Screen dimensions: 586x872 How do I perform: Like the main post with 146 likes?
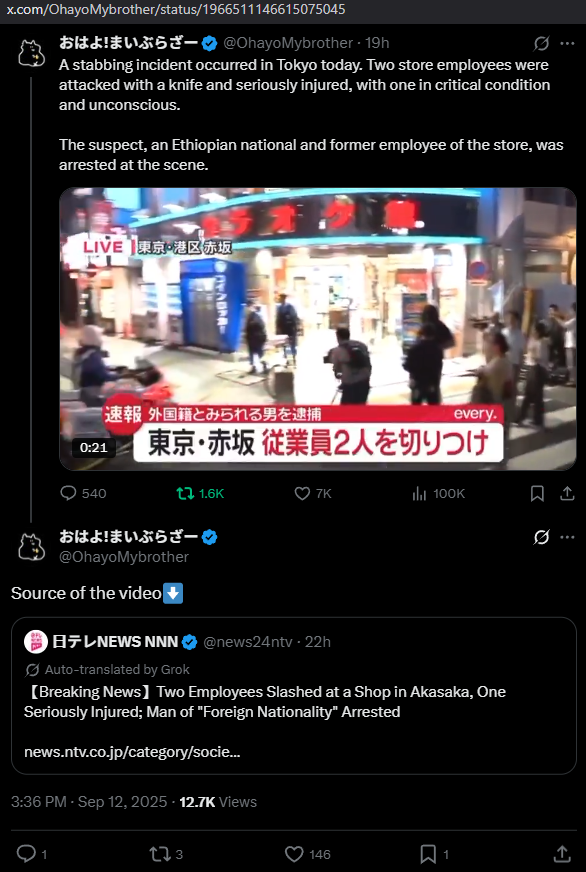(294, 854)
